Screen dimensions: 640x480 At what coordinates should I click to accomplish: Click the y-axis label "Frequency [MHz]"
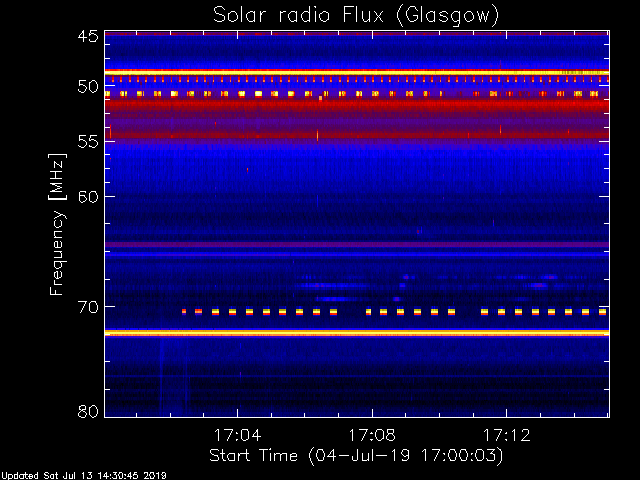point(57,224)
